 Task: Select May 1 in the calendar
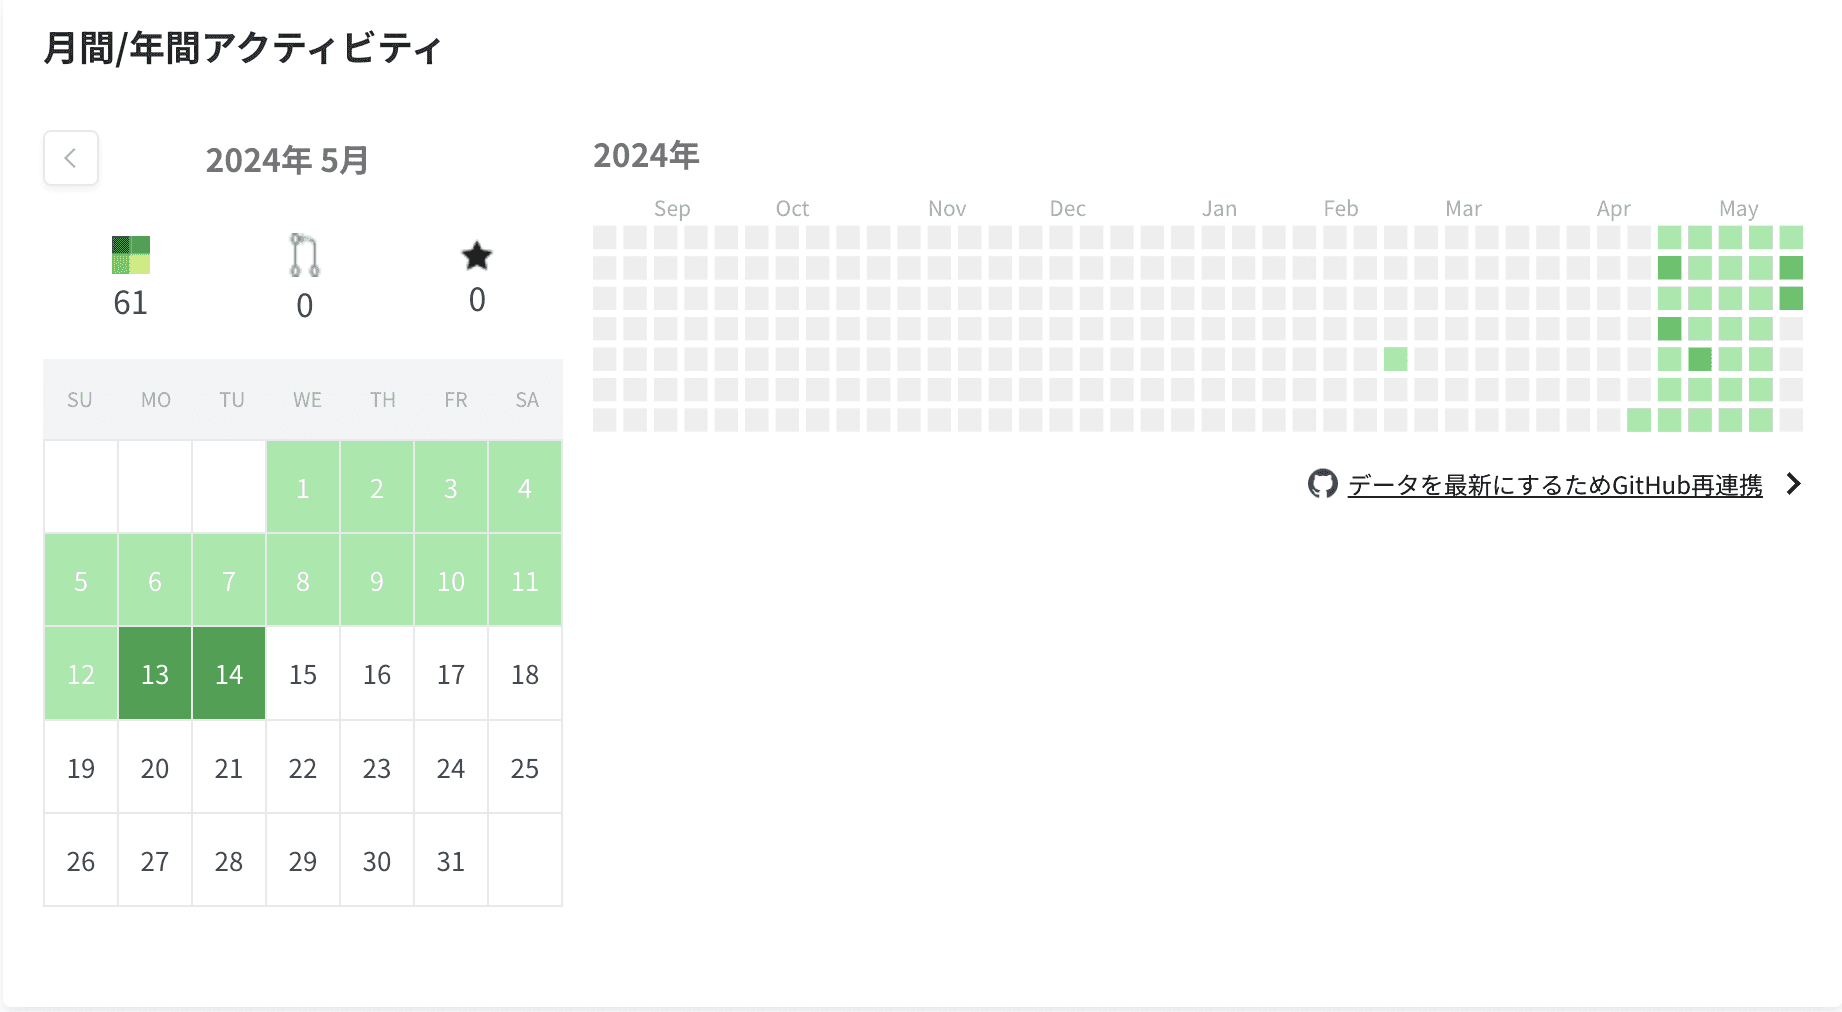pyautogui.click(x=303, y=488)
